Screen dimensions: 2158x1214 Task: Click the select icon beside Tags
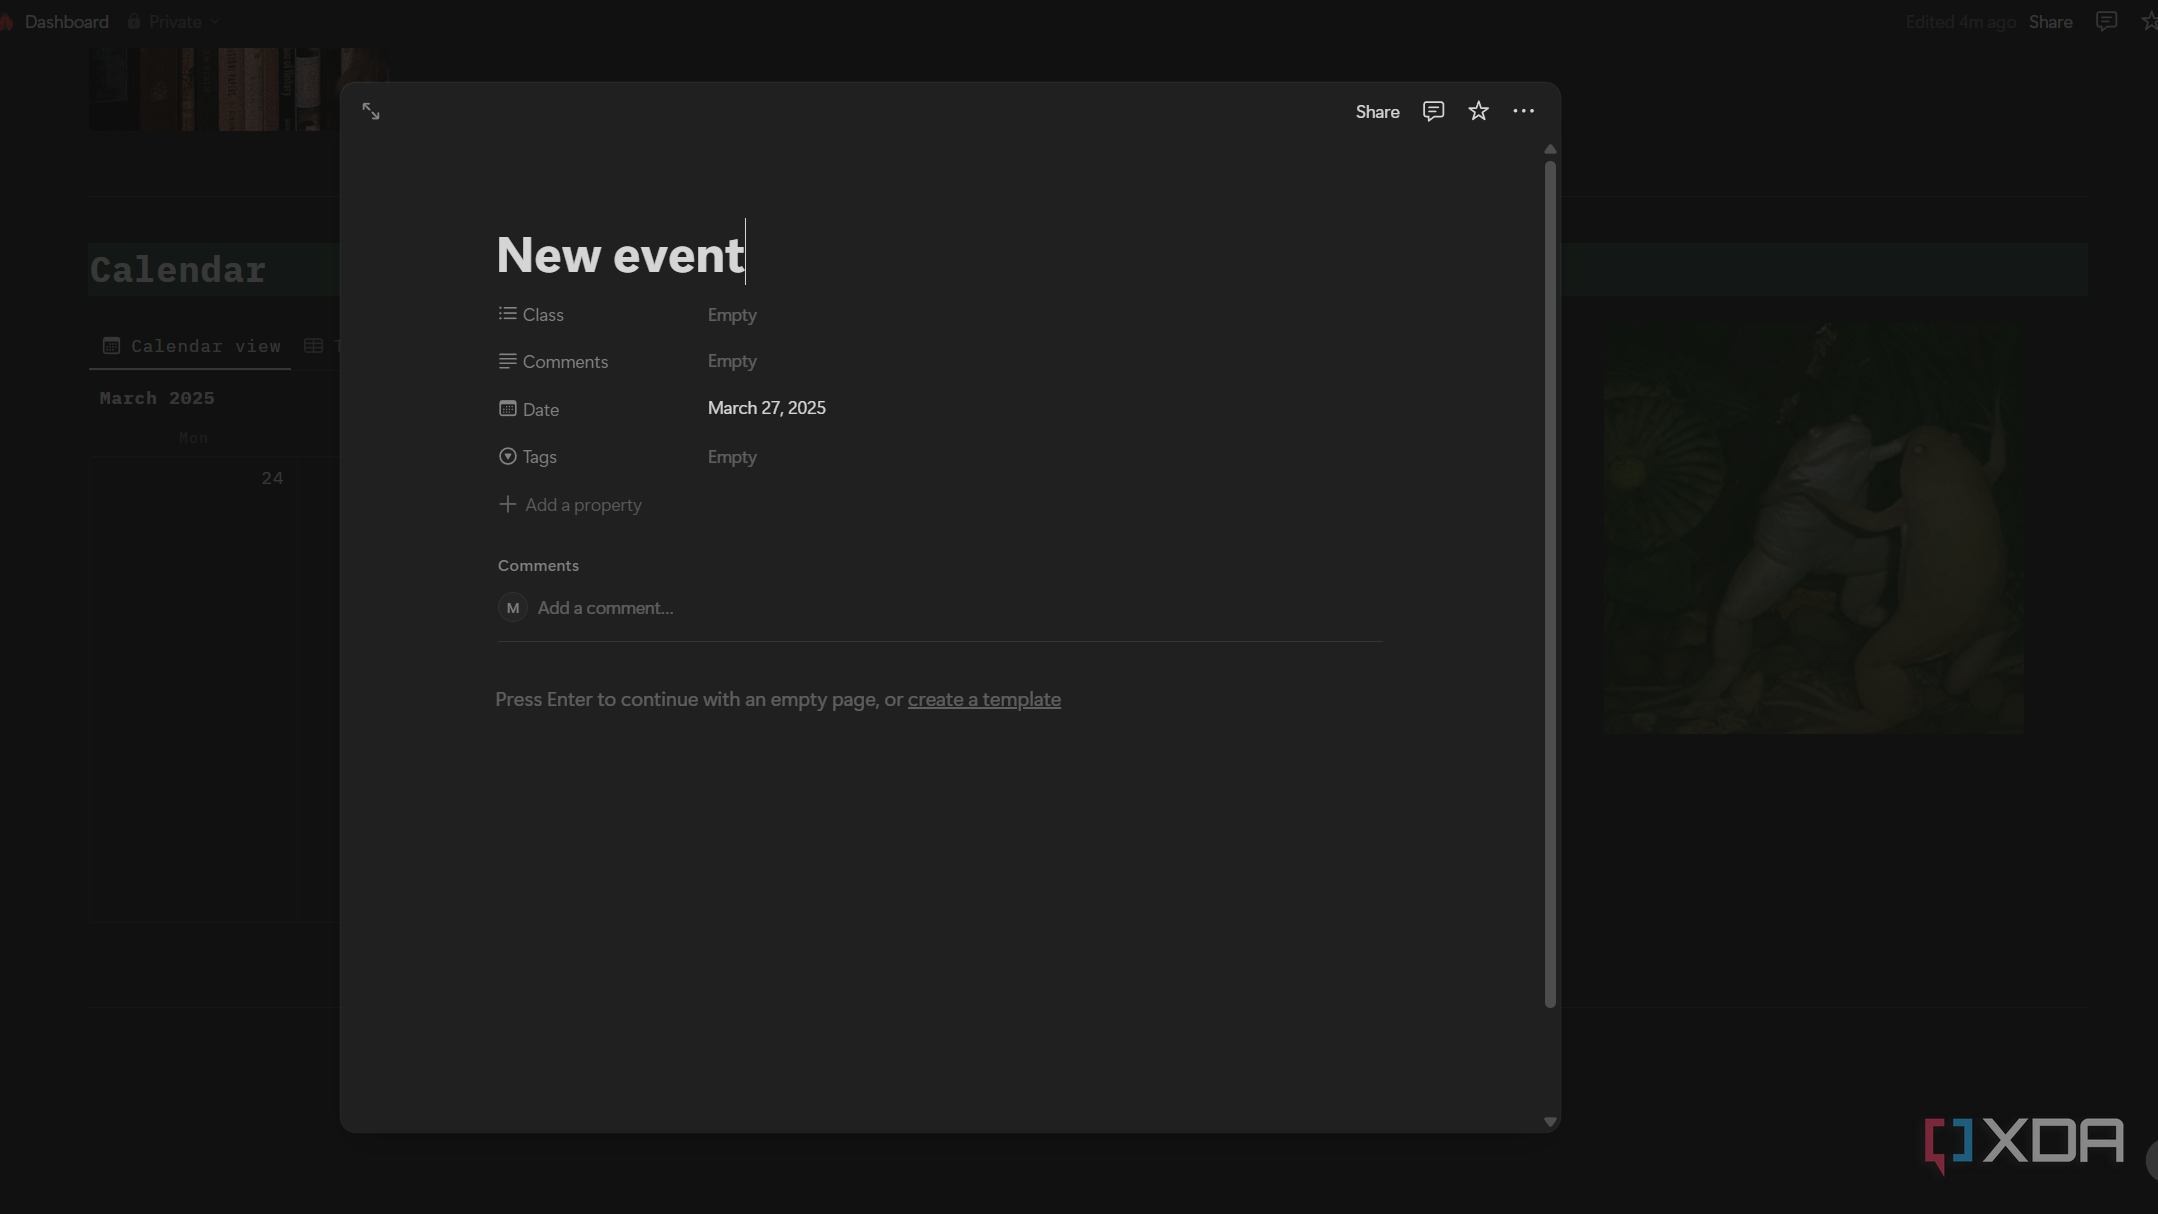pyautogui.click(x=507, y=456)
